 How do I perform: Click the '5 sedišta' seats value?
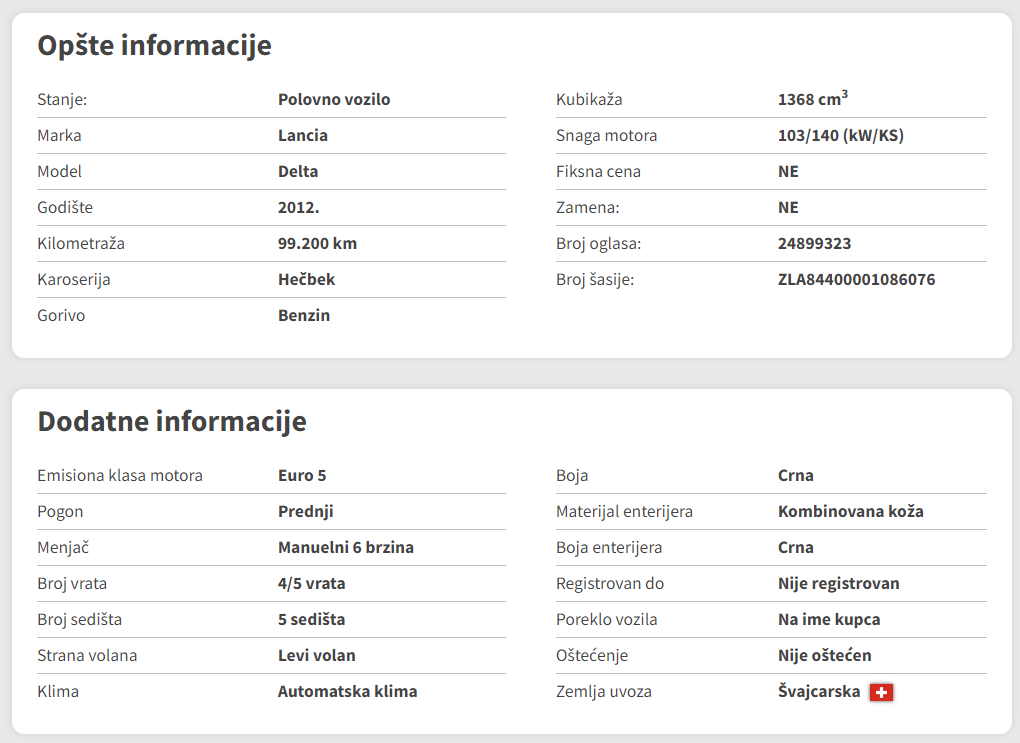[x=311, y=619]
